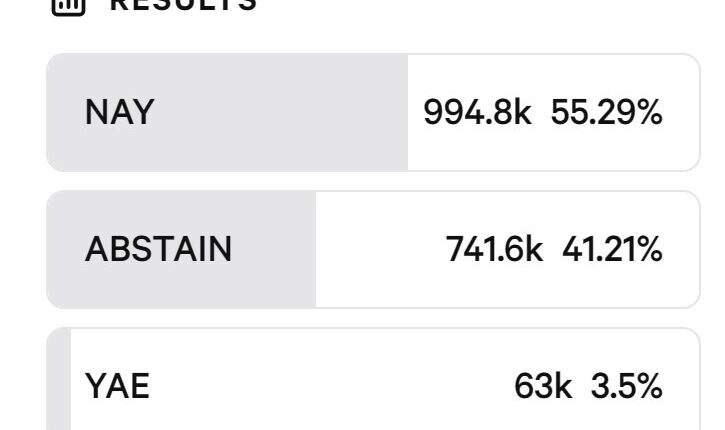Click the 741.6k vote count
725x430 pixels.
pos(494,249)
